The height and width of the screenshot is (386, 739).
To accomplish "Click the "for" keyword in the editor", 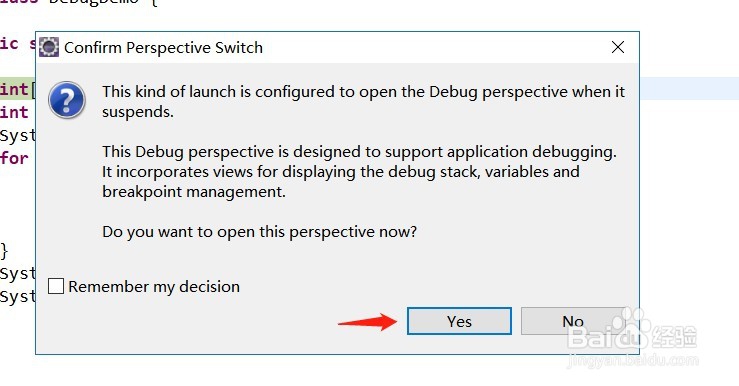I will (x=14, y=158).
